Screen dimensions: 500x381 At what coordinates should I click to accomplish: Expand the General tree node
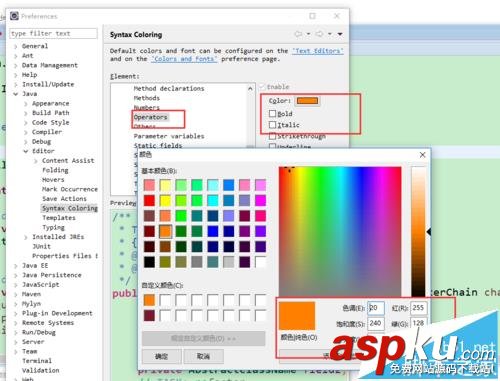coord(16,46)
